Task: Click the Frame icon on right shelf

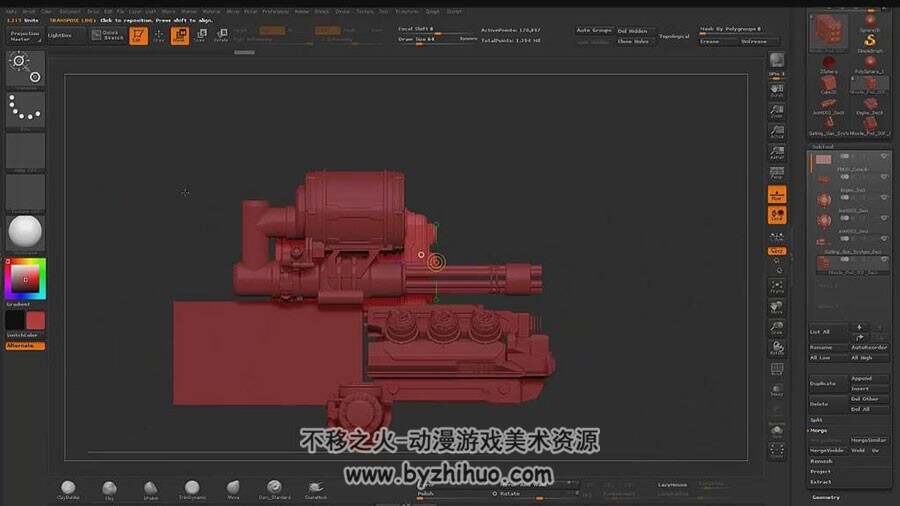Action: [x=777, y=286]
